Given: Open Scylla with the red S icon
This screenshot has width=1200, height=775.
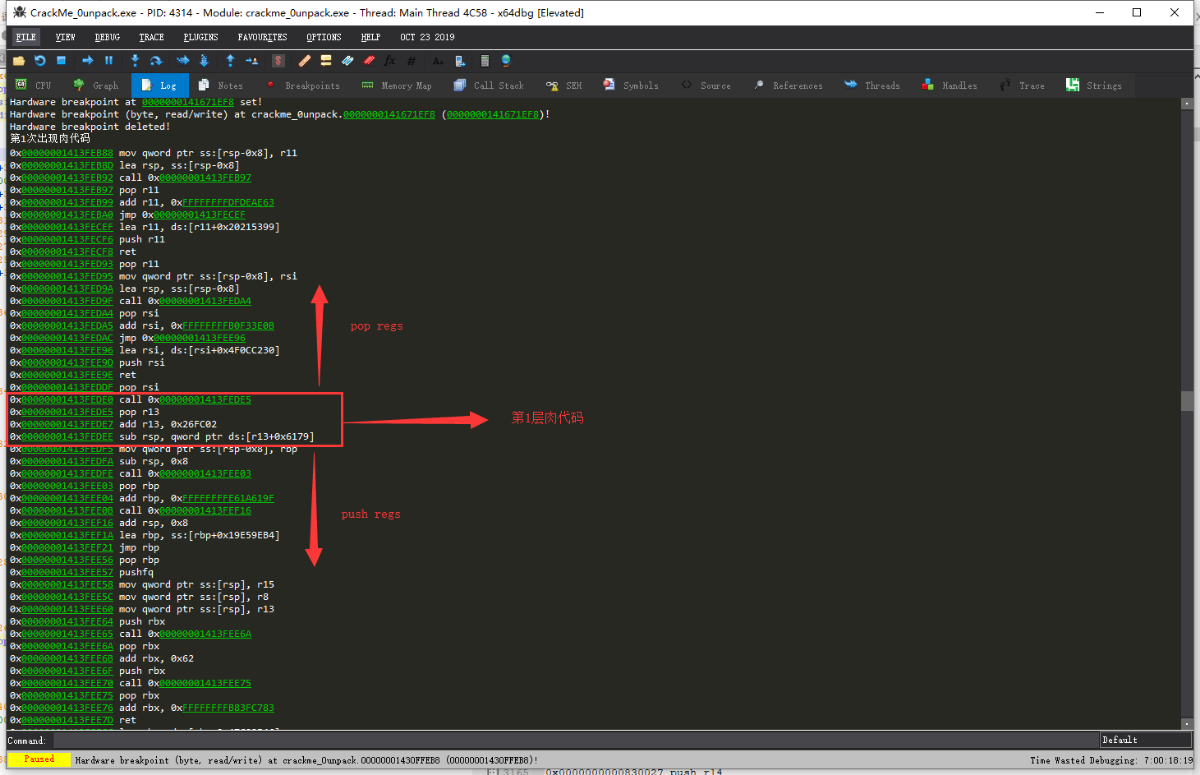Looking at the screenshot, I should pos(279,61).
